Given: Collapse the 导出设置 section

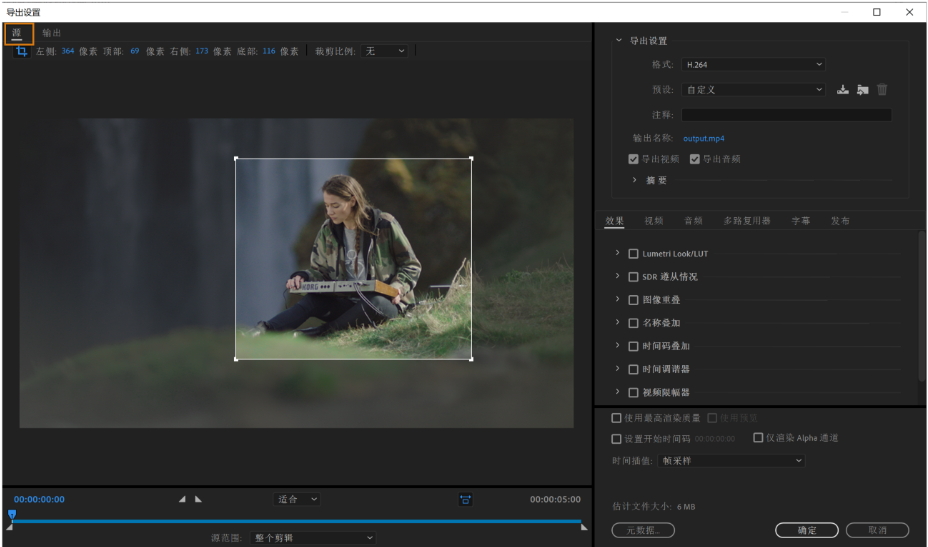Looking at the screenshot, I should click(x=618, y=40).
